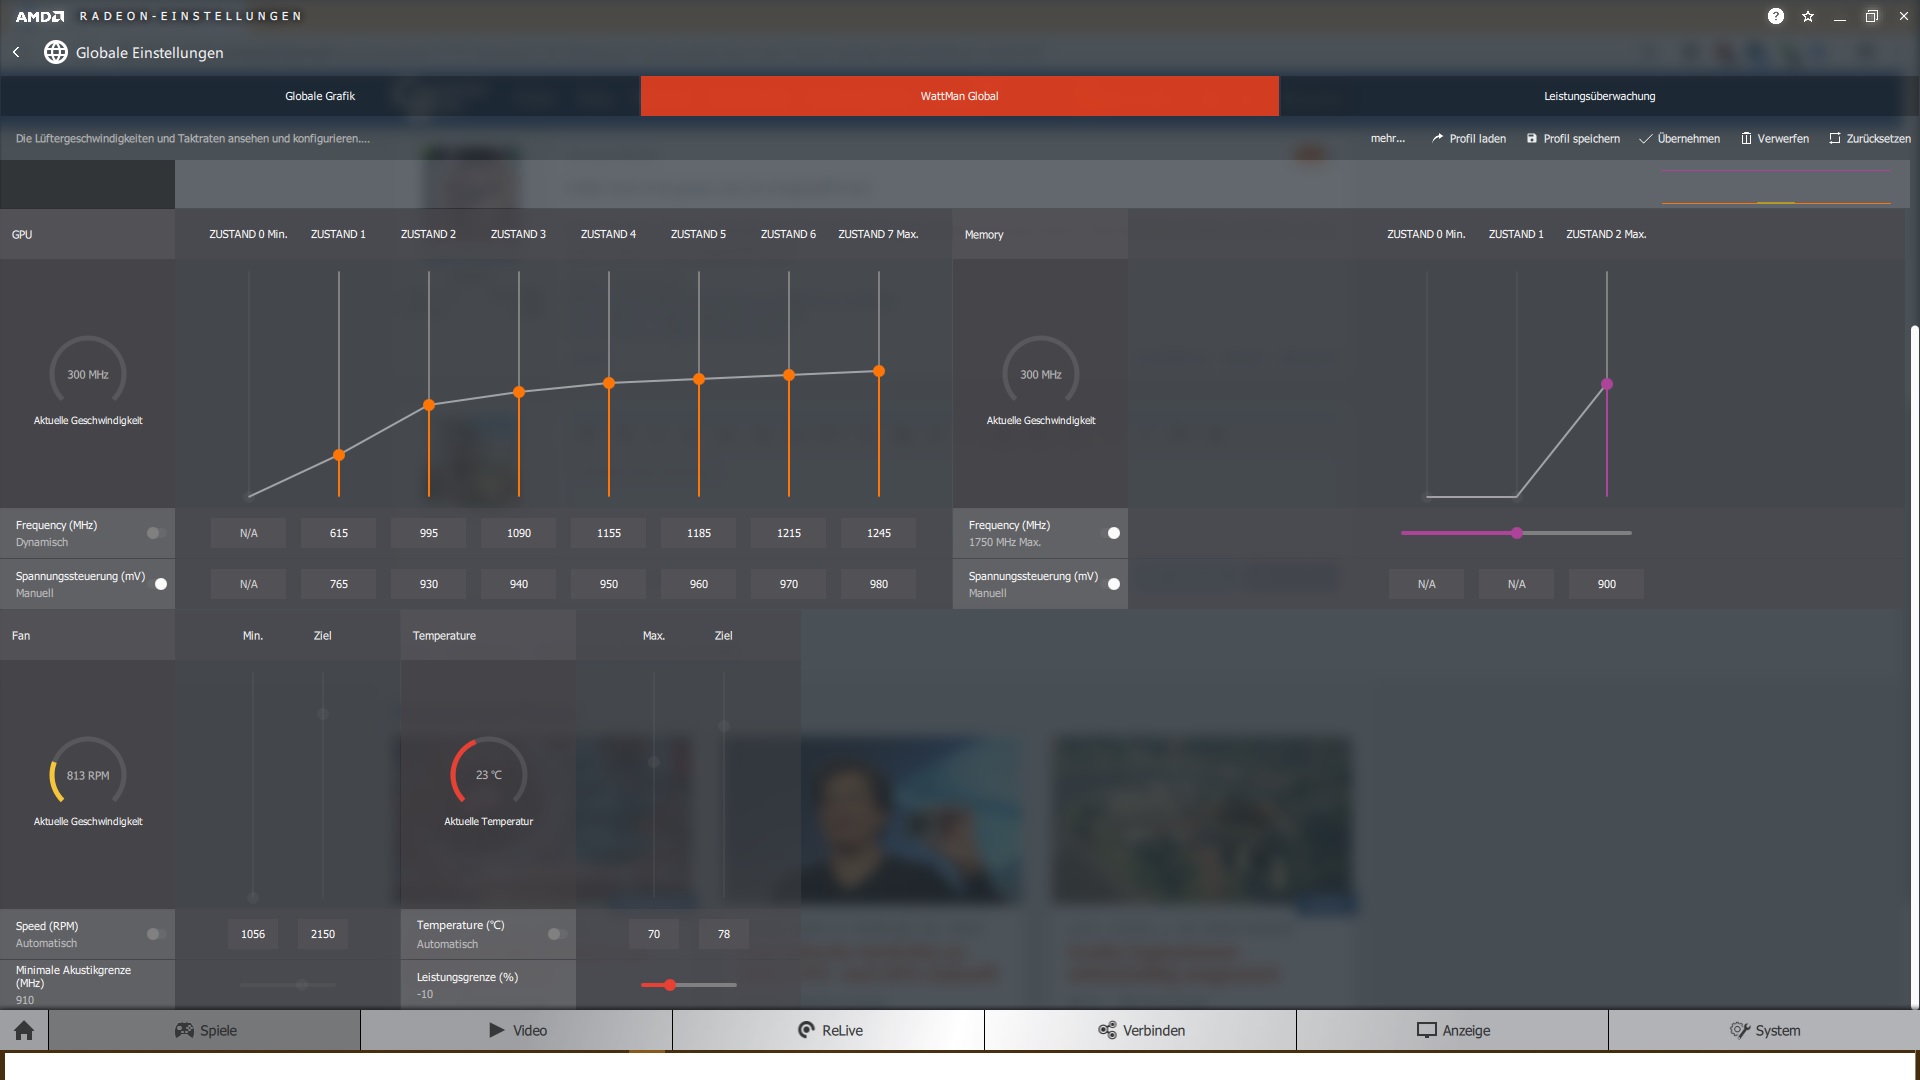Expand the mehr... options menu
Viewport: 1920px width, 1080px height.
click(1387, 139)
